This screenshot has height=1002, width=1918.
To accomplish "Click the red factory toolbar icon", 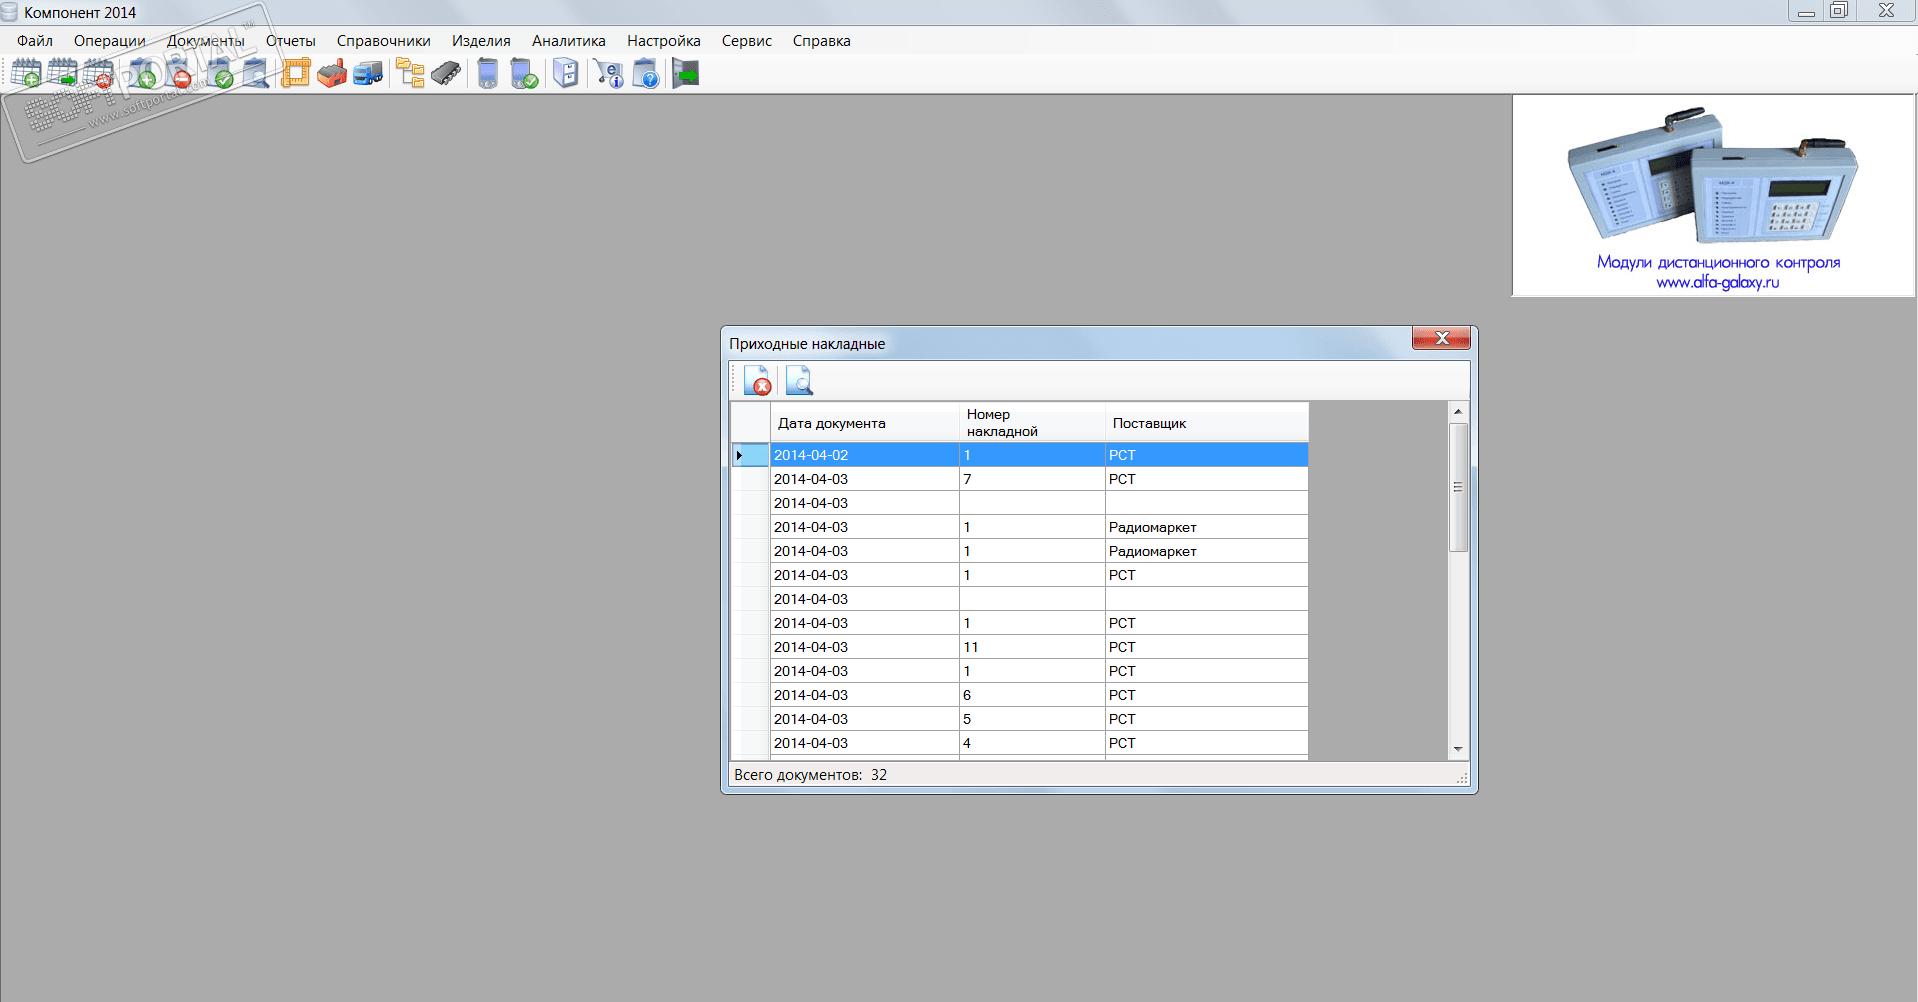I will coord(332,74).
